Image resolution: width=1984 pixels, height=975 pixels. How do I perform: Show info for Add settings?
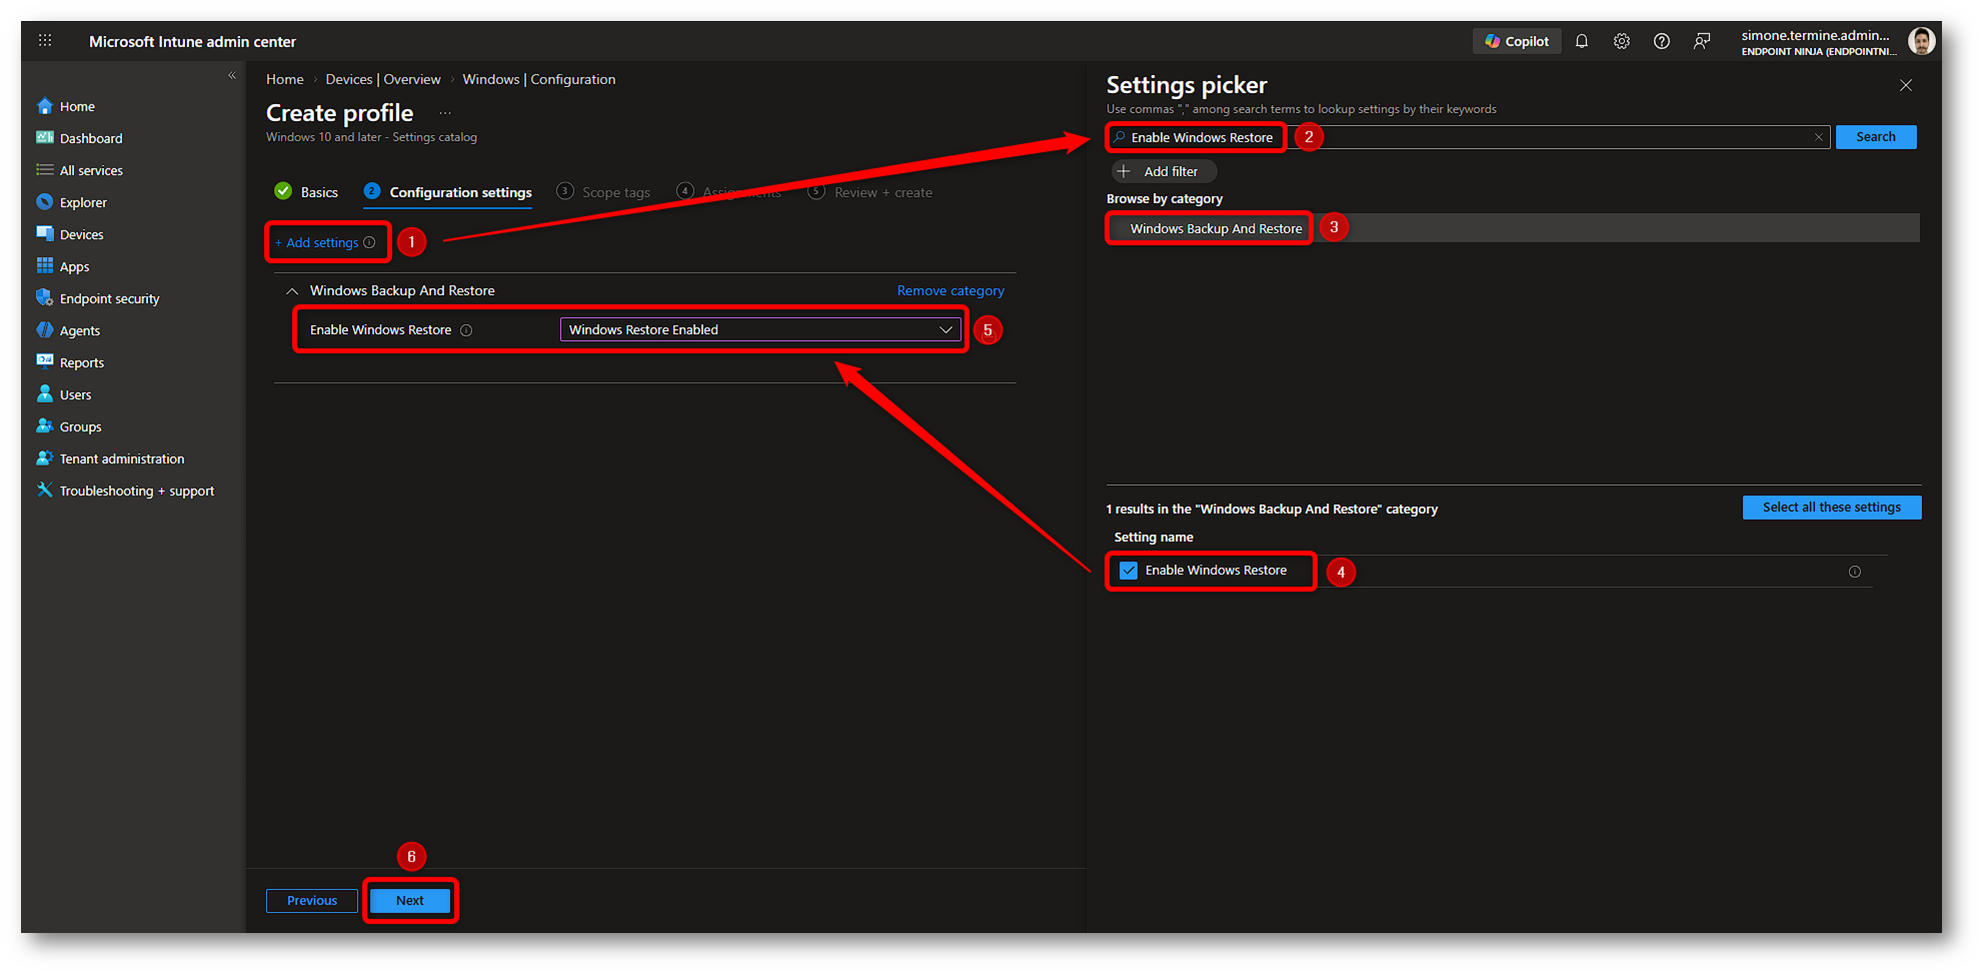370,242
